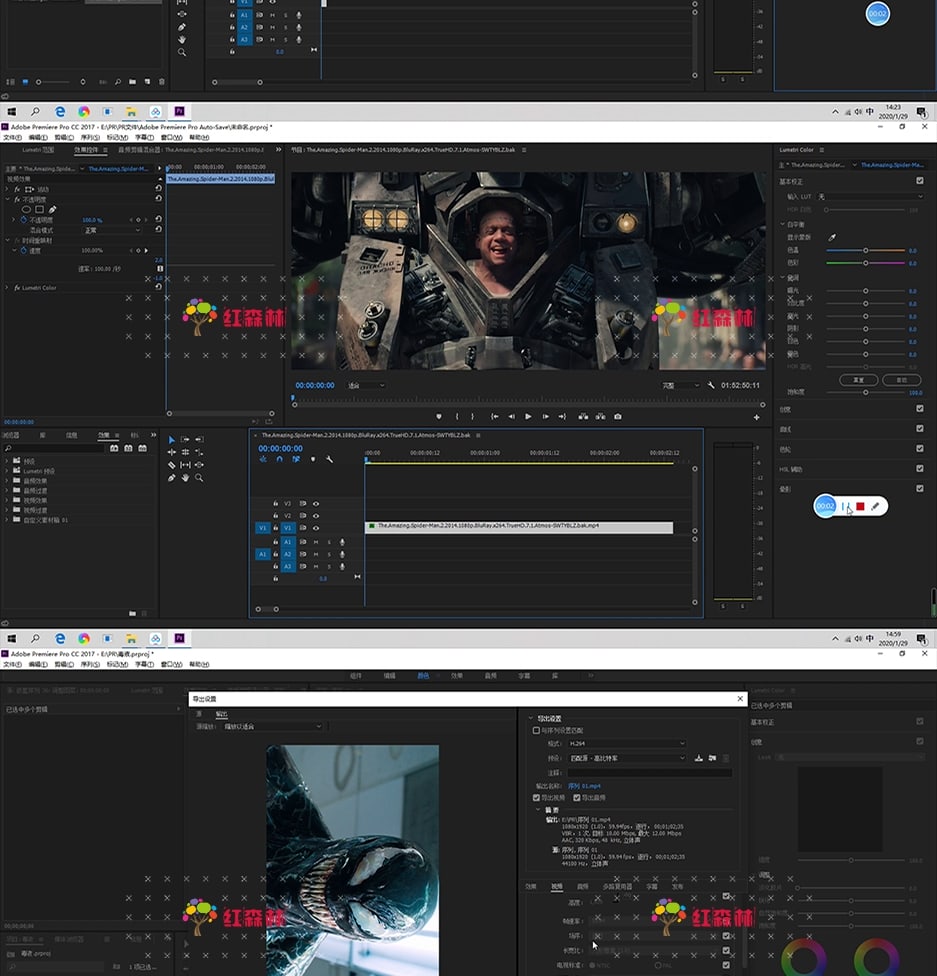937x976 pixels.
Task: Open 序列(S) menu in the Auto-Save project window
Action: [90, 138]
